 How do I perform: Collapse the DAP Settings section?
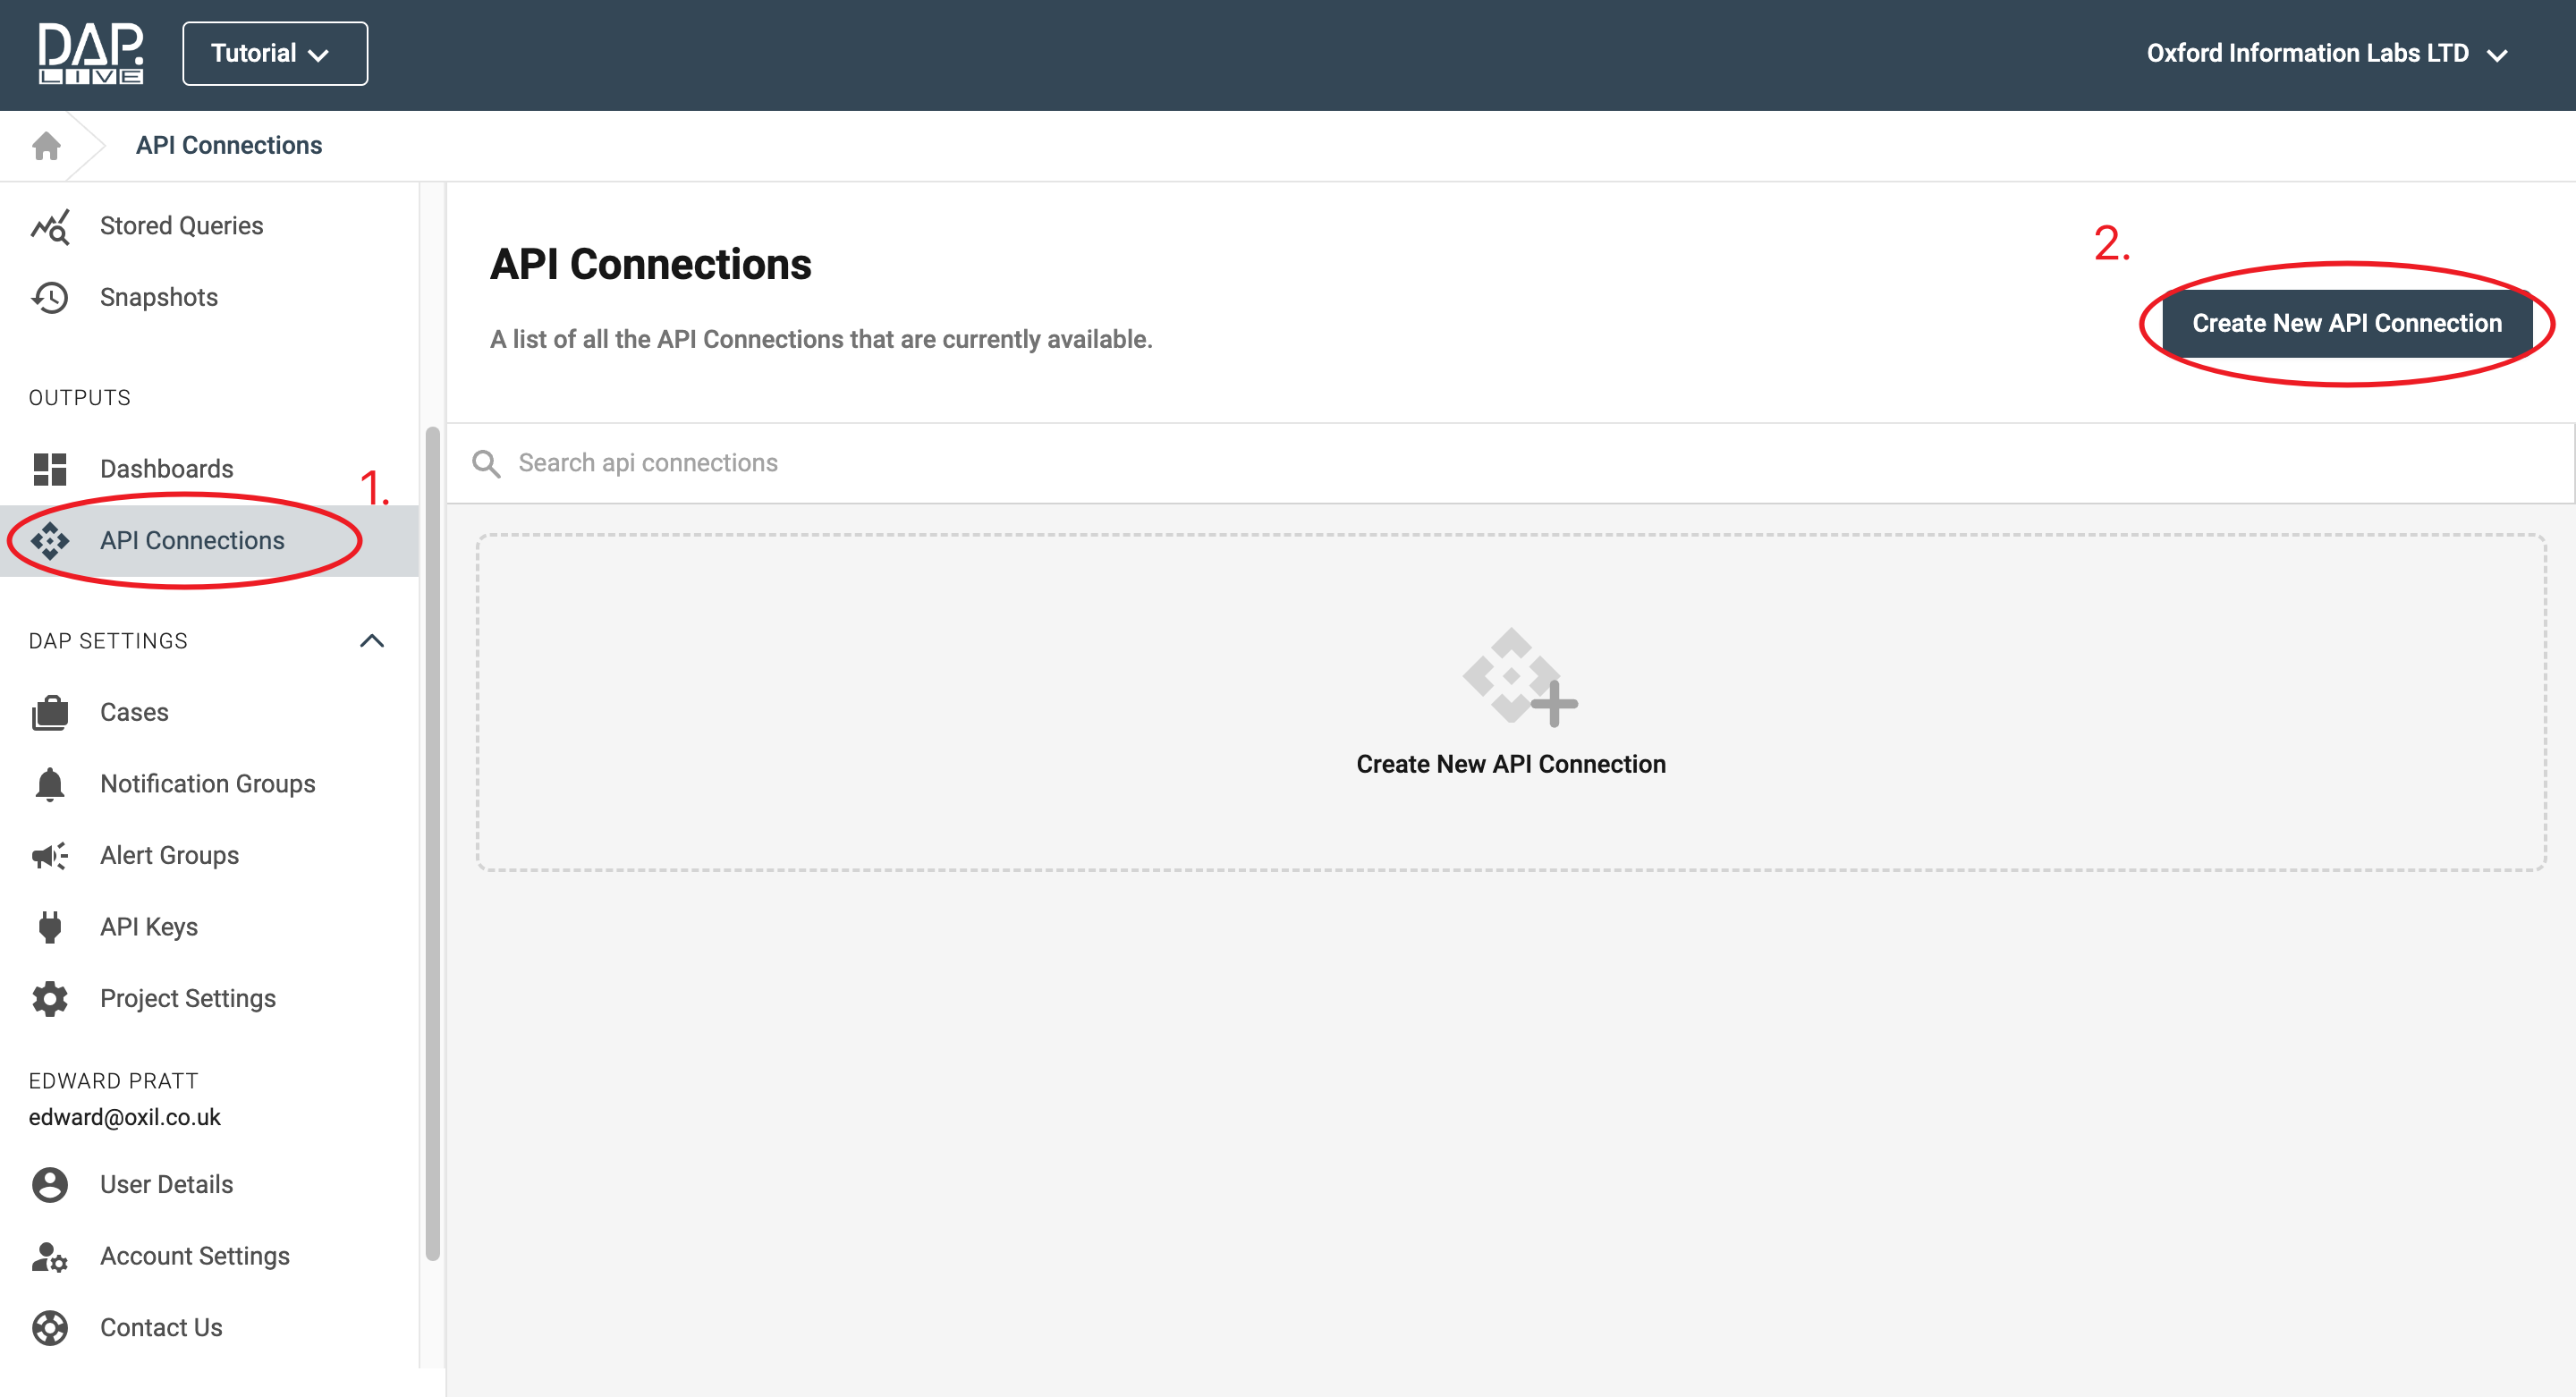pos(371,641)
